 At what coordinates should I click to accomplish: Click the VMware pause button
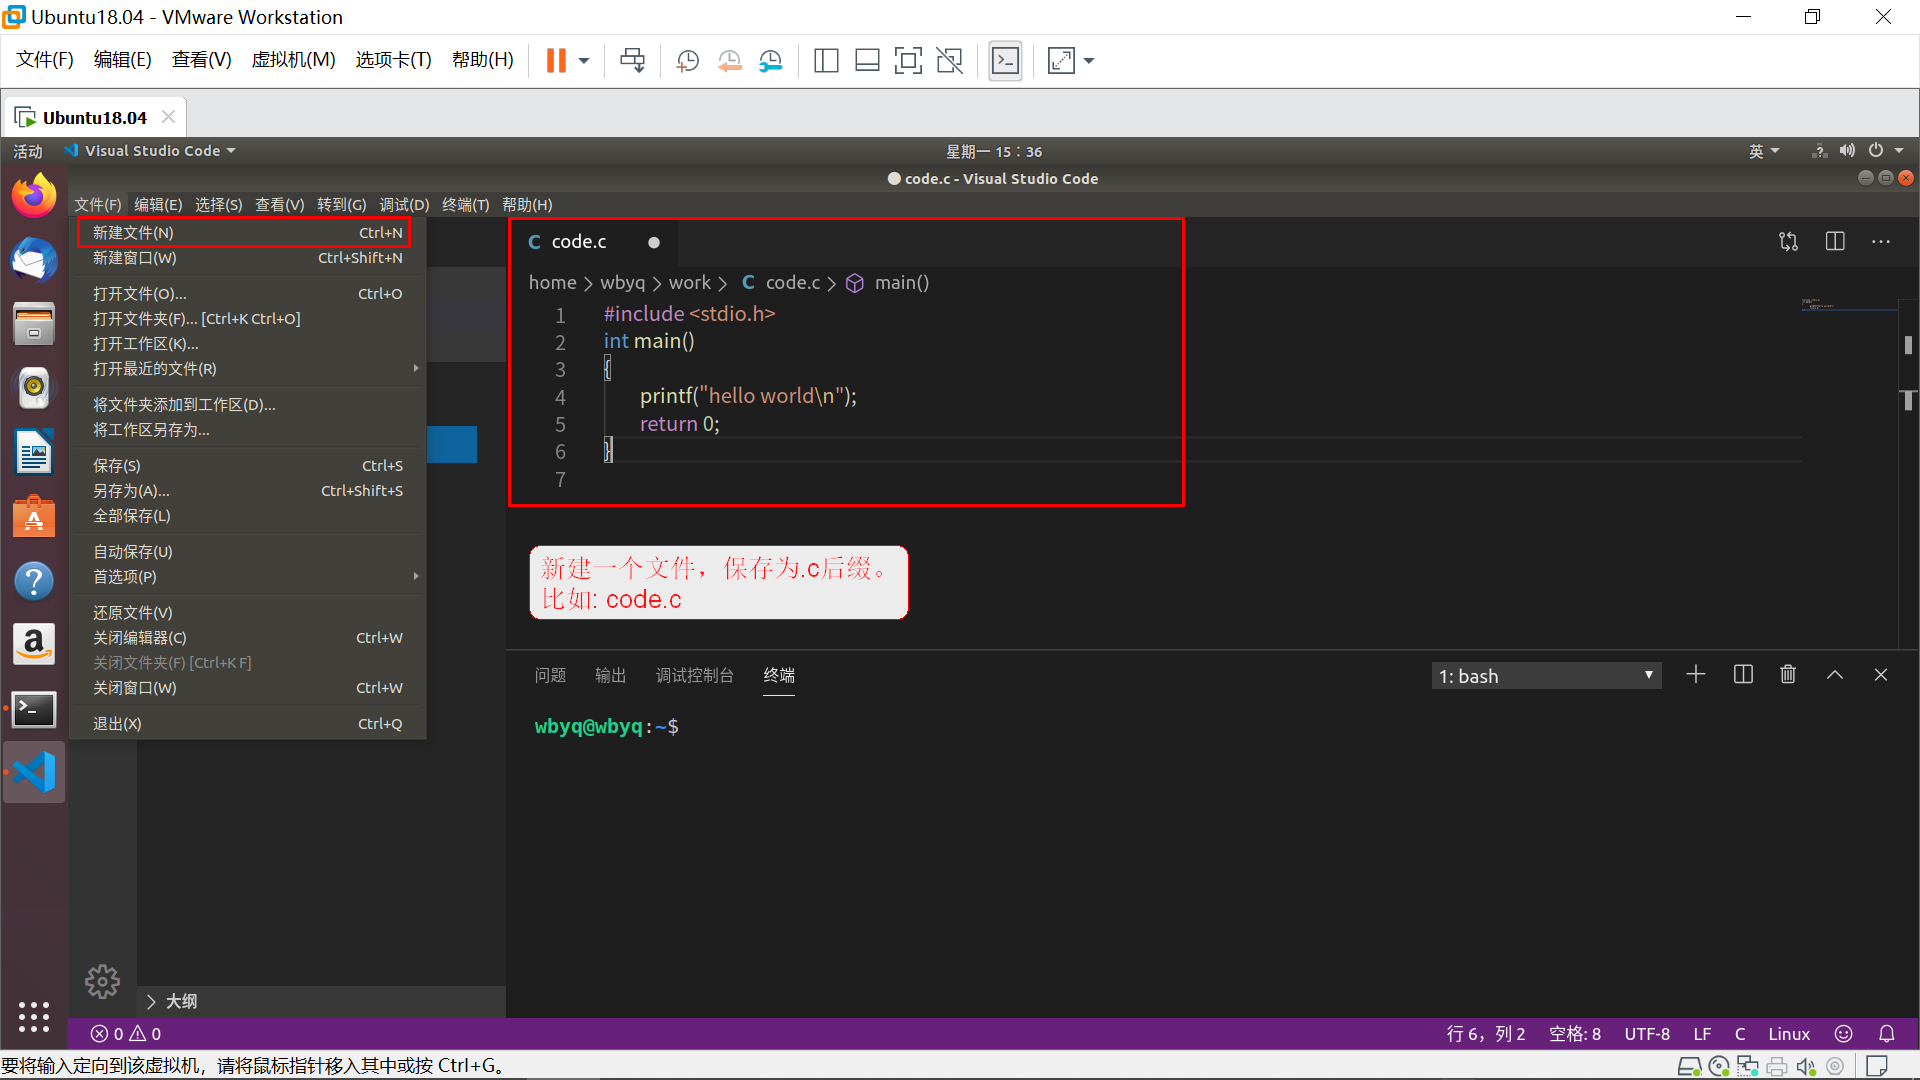(x=556, y=61)
